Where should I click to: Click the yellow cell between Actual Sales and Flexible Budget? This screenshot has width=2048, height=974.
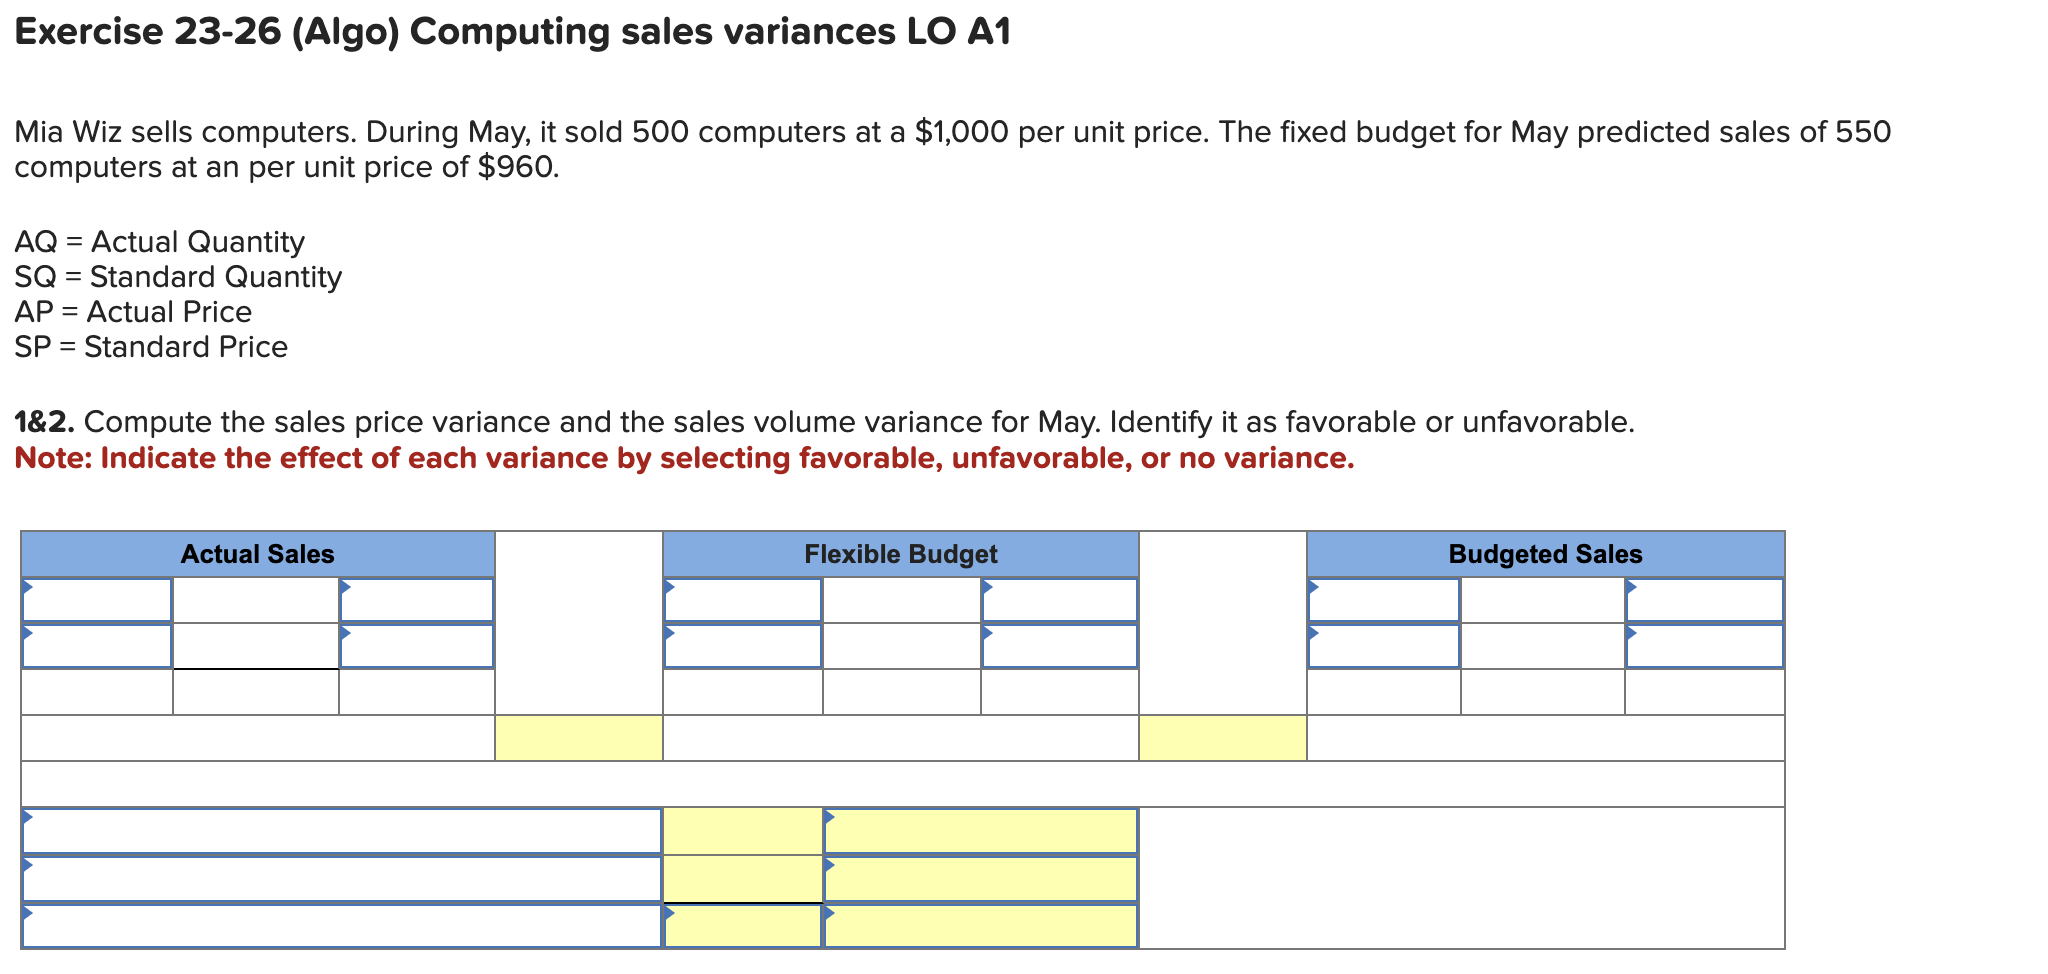[x=578, y=740]
